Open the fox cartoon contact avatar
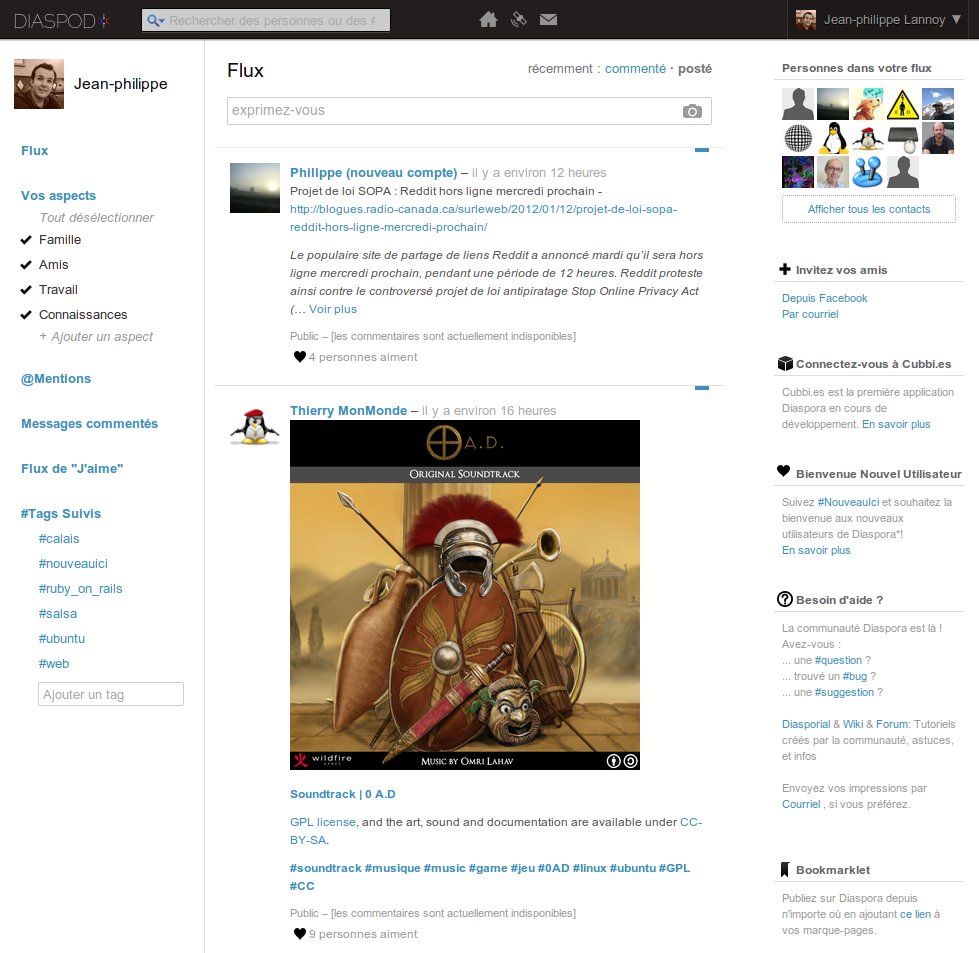 click(x=868, y=104)
